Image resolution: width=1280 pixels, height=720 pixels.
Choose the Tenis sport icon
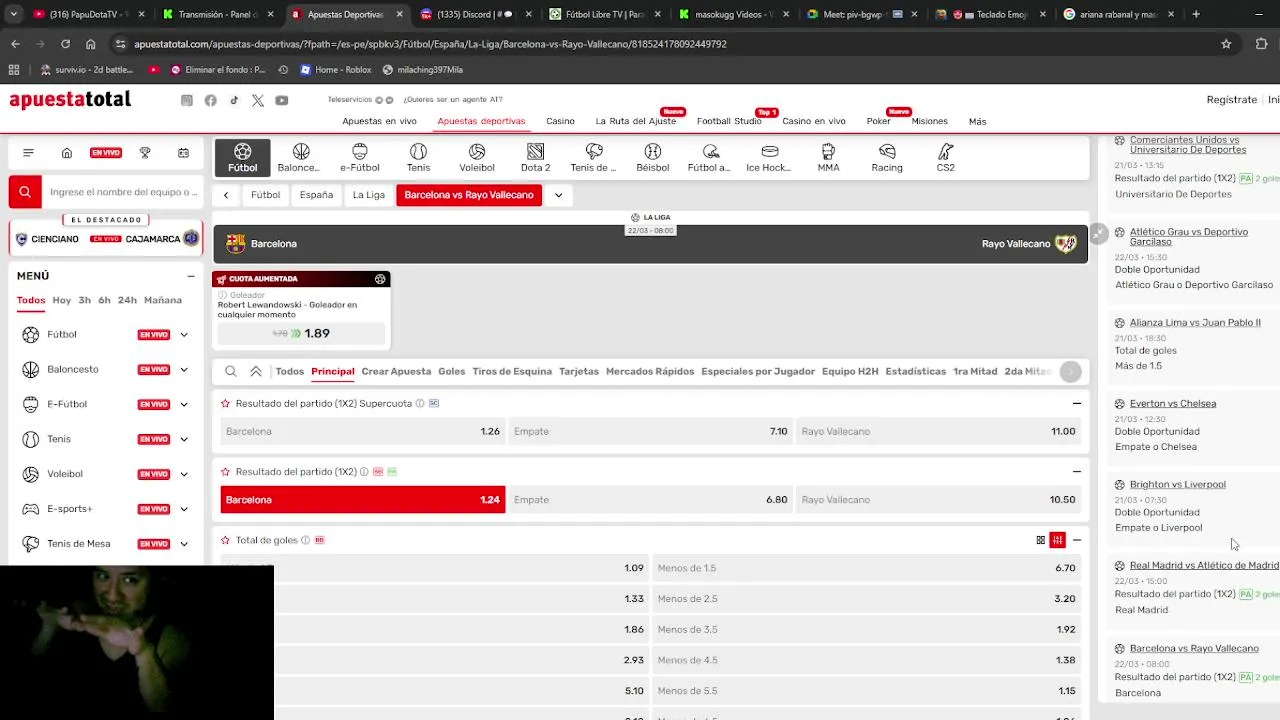point(418,158)
